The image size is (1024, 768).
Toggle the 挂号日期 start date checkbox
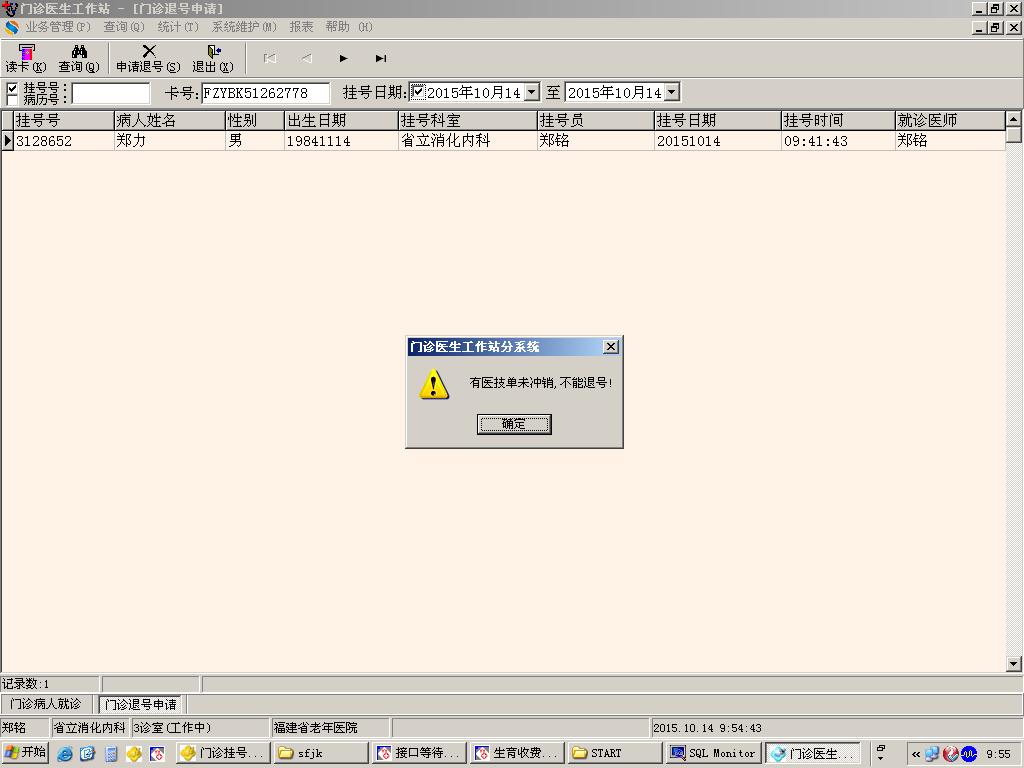[x=418, y=91]
